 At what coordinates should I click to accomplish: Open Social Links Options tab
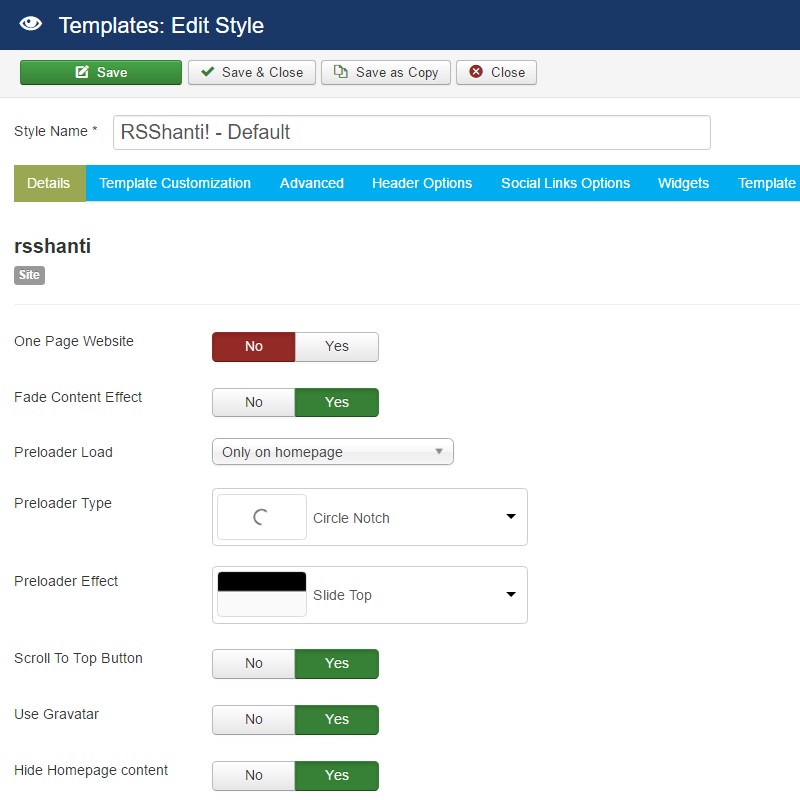565,183
